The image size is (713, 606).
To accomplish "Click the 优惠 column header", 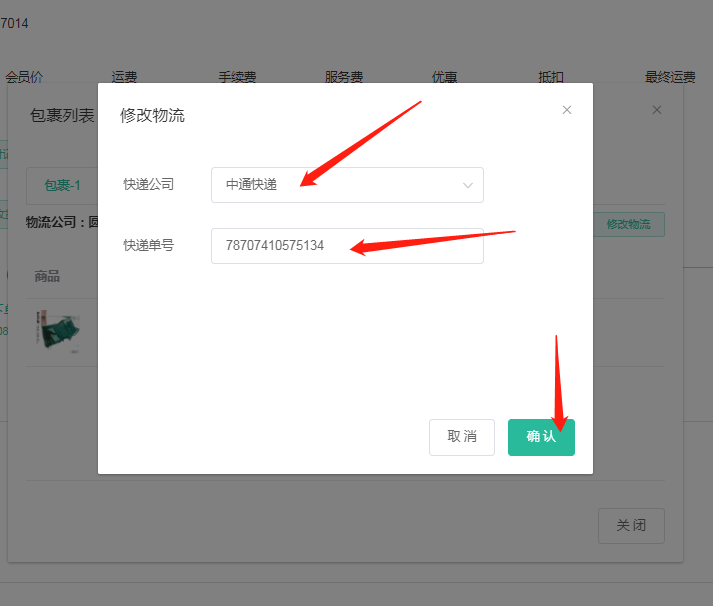I will coord(444,77).
